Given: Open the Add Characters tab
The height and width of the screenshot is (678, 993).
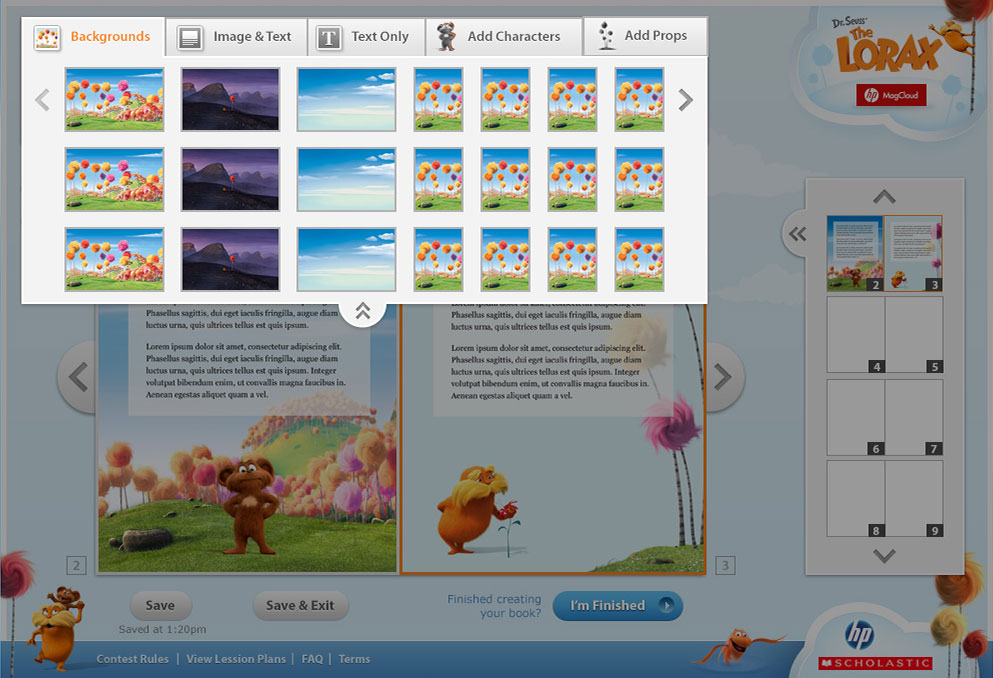Looking at the screenshot, I should click(503, 37).
